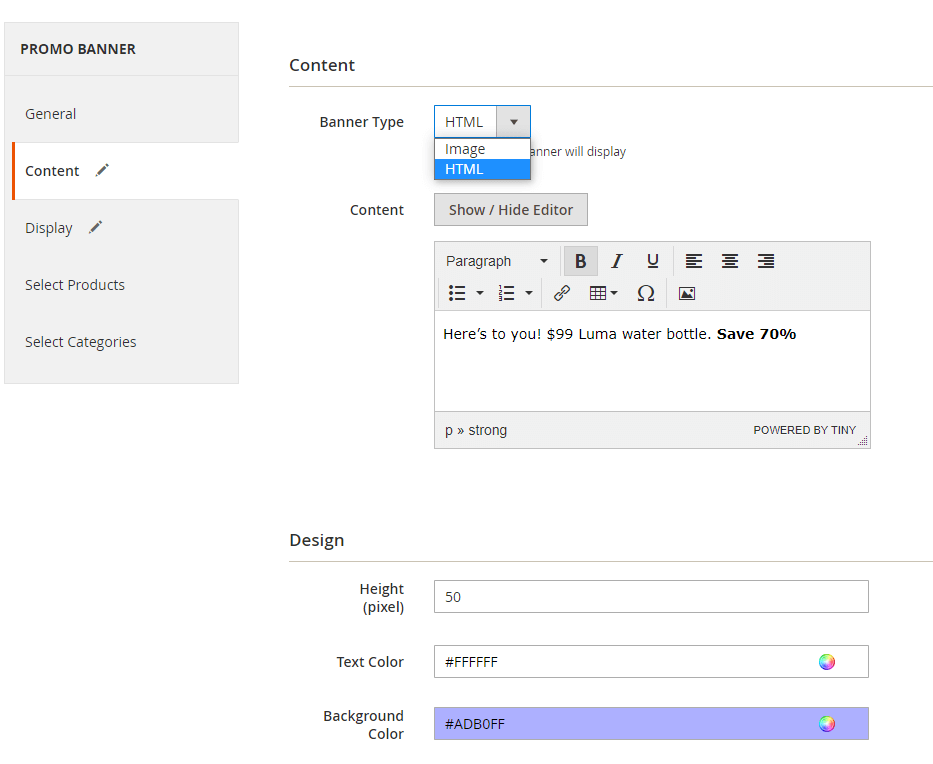Click into the Height (pixel) field
The image size is (933, 764).
click(651, 596)
